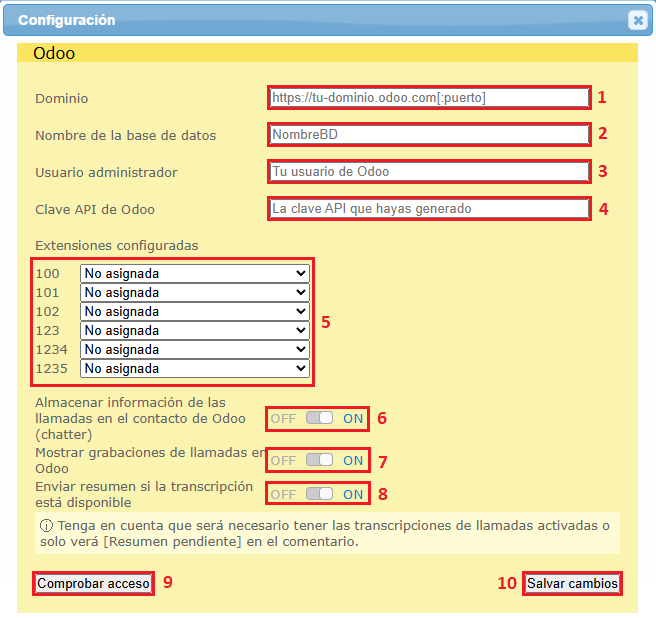Toggle Mostrar grabaciones de llamadas switch
This screenshot has width=656, height=618.
[319, 460]
